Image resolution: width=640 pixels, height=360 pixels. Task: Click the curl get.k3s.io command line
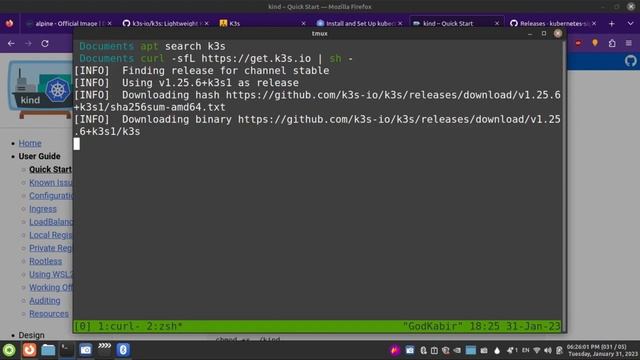(x=216, y=58)
